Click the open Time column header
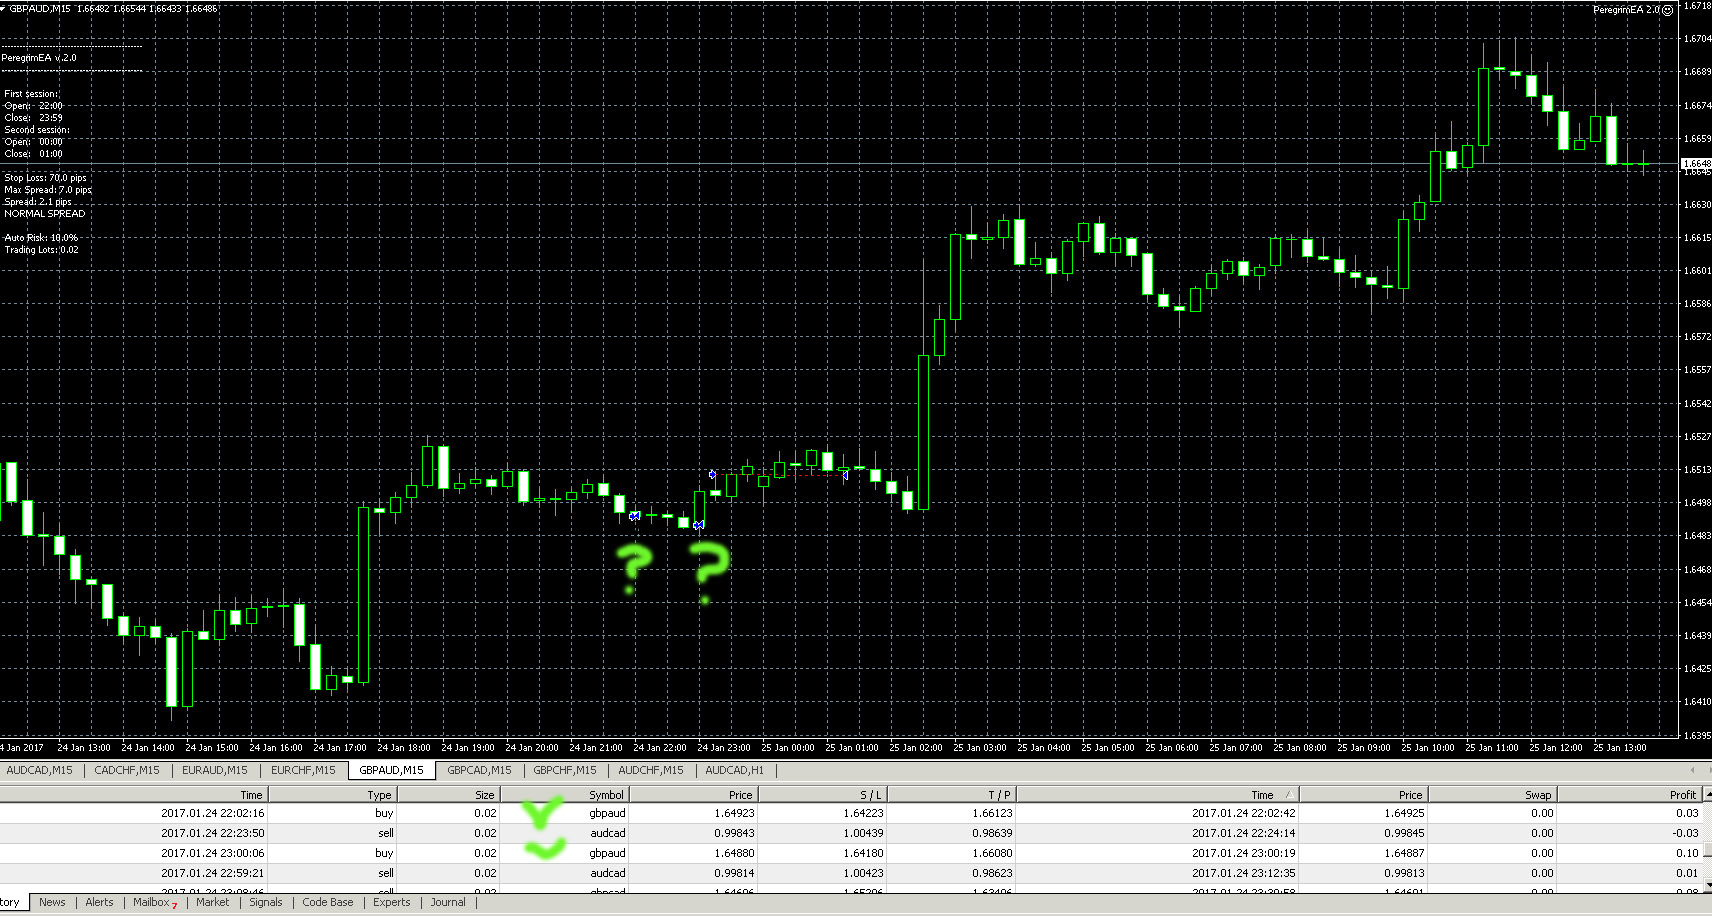This screenshot has height=916, width=1712. pyautogui.click(x=133, y=795)
